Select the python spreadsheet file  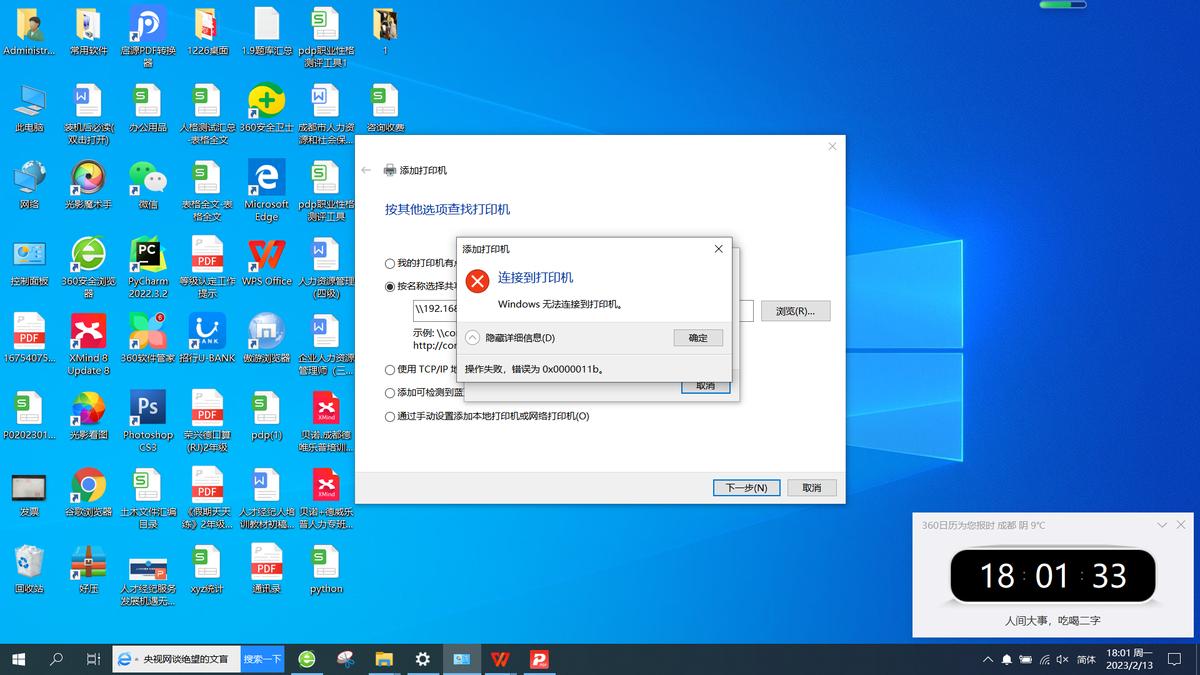click(x=326, y=569)
